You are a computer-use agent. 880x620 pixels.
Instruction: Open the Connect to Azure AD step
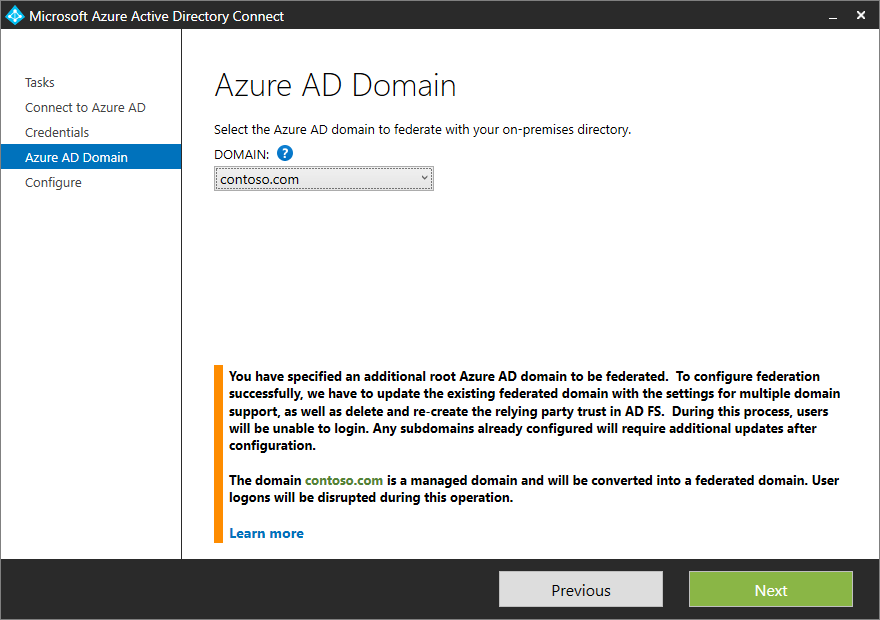point(84,107)
